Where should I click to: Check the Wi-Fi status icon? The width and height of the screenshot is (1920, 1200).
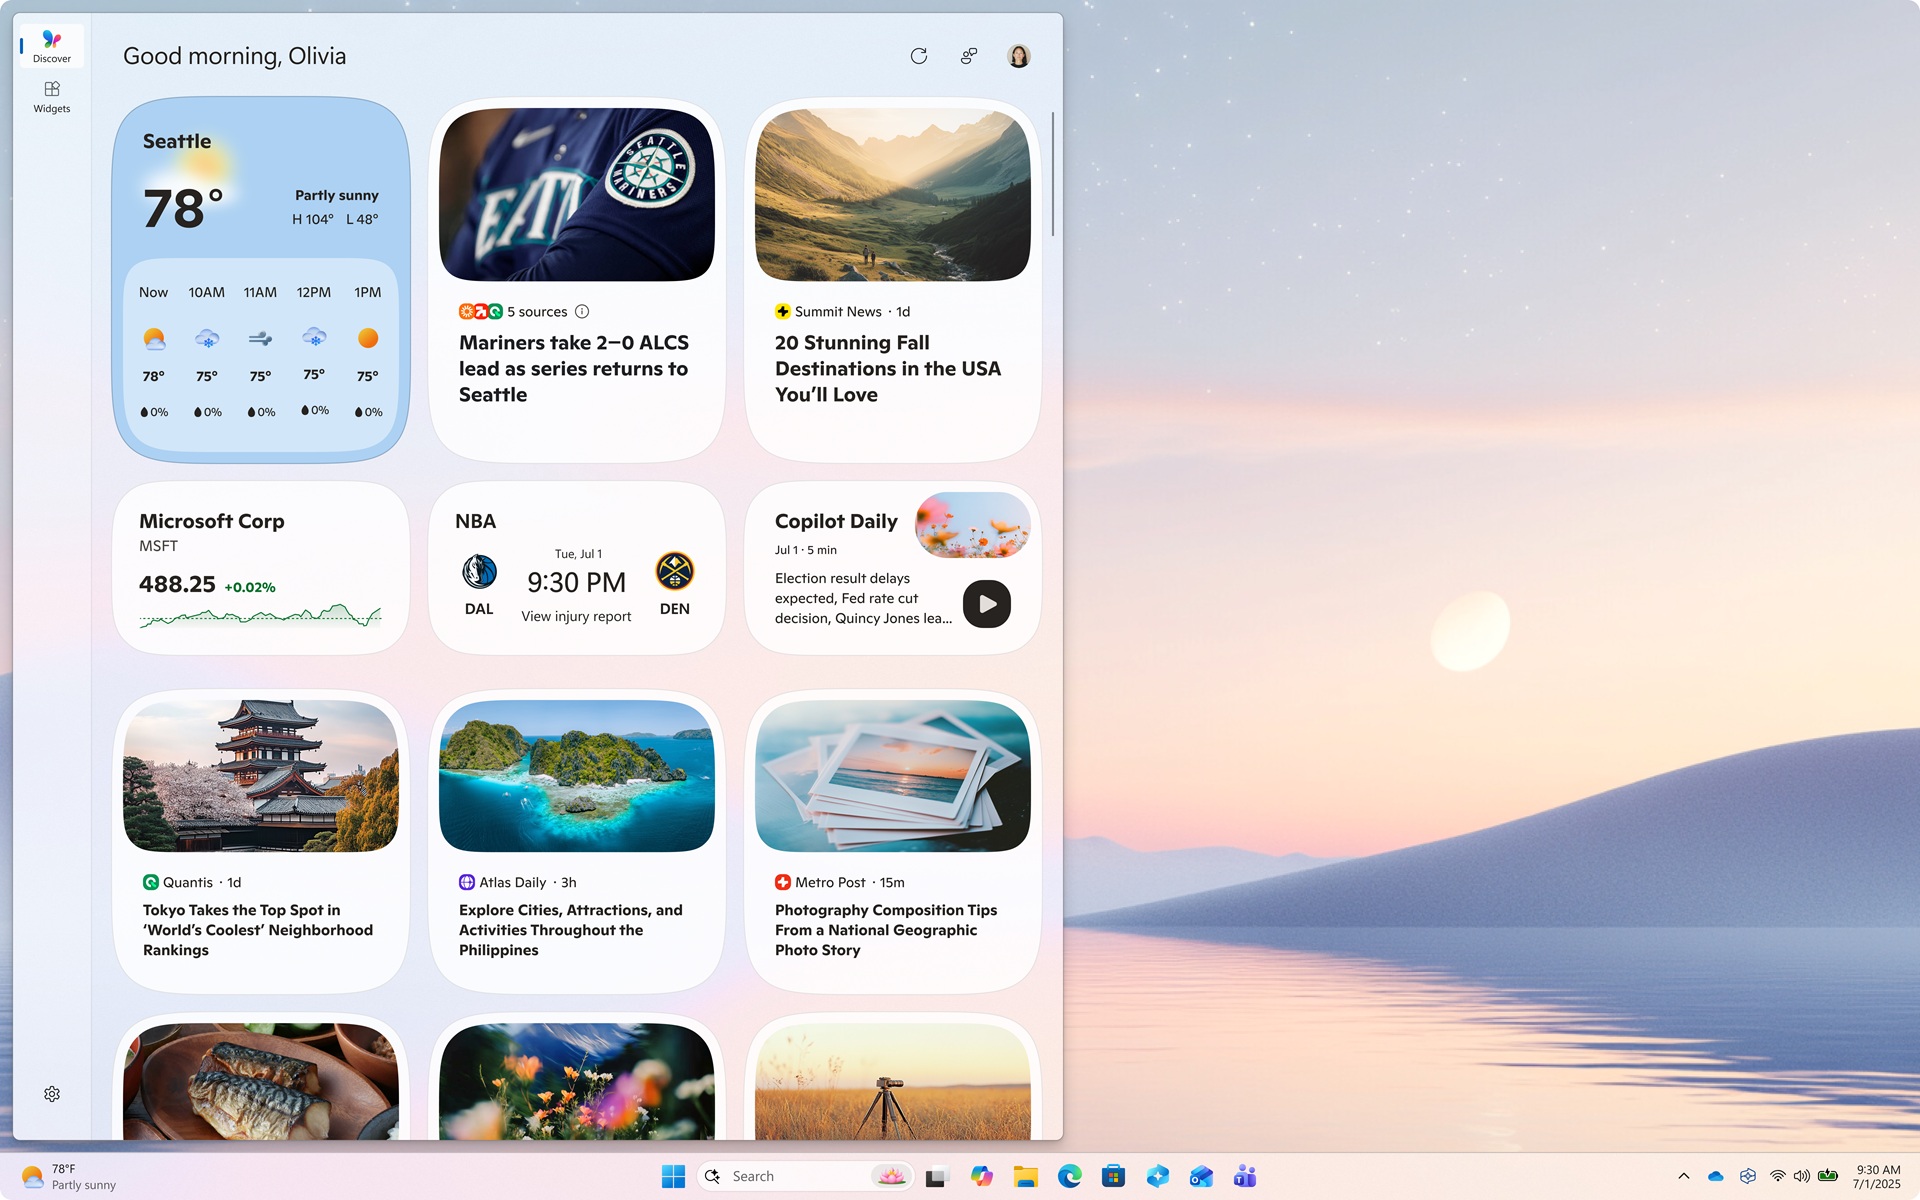click(1777, 1176)
